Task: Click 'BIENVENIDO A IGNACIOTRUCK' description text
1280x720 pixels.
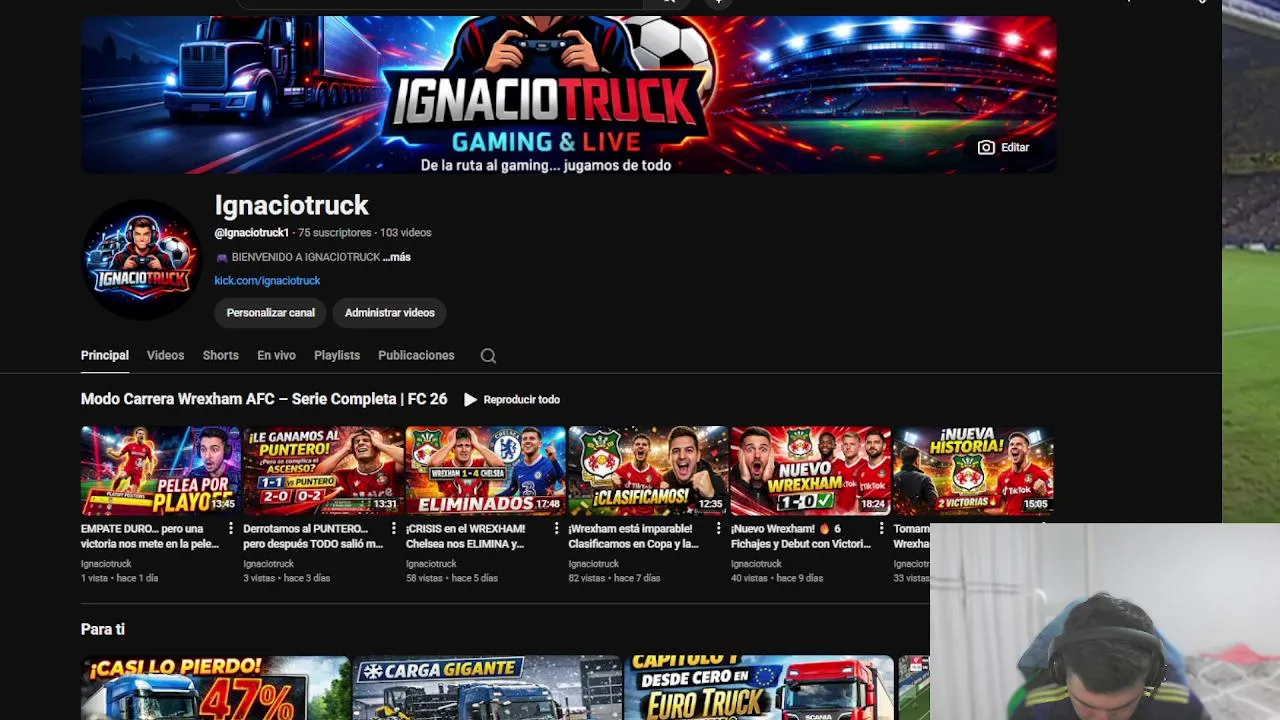Action: tap(306, 257)
